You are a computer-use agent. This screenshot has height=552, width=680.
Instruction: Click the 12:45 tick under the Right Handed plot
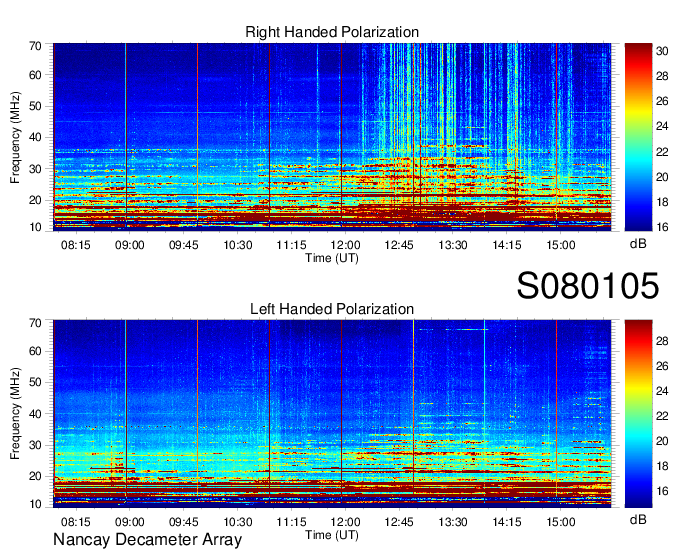pyautogui.click(x=399, y=245)
